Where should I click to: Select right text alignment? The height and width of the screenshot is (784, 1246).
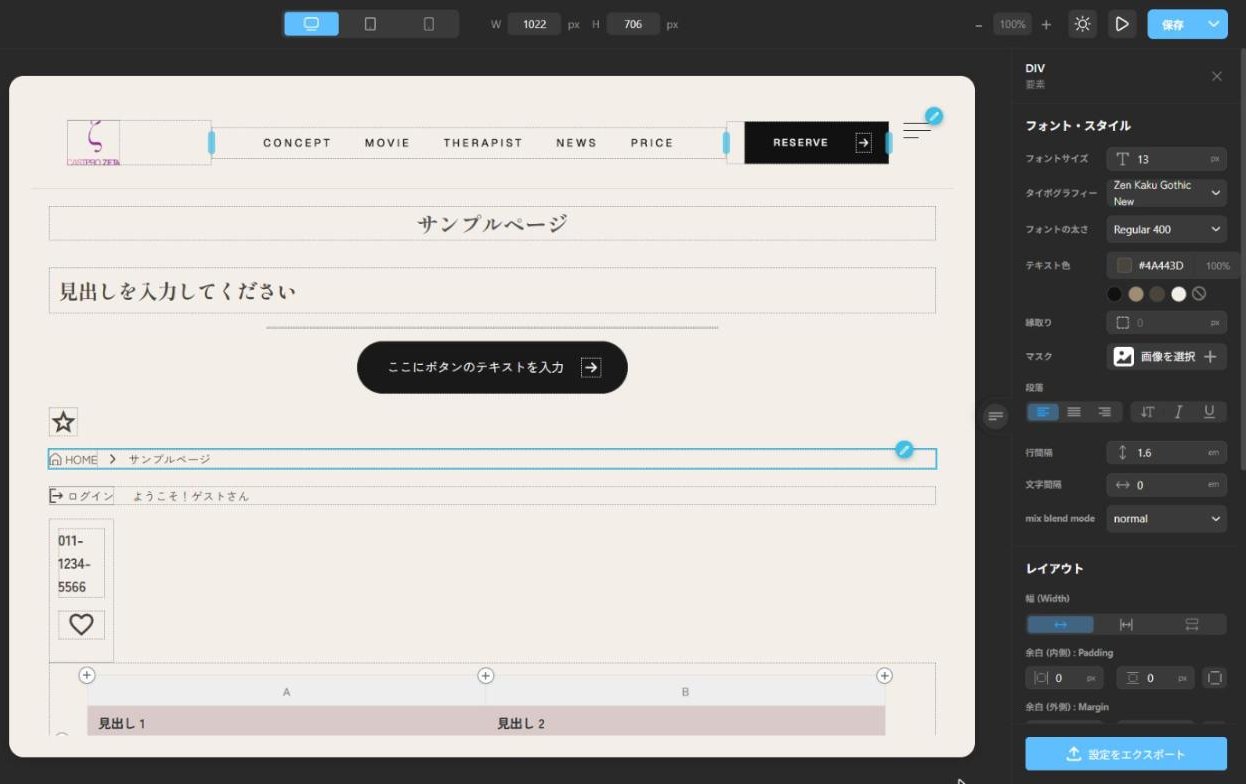click(1105, 412)
